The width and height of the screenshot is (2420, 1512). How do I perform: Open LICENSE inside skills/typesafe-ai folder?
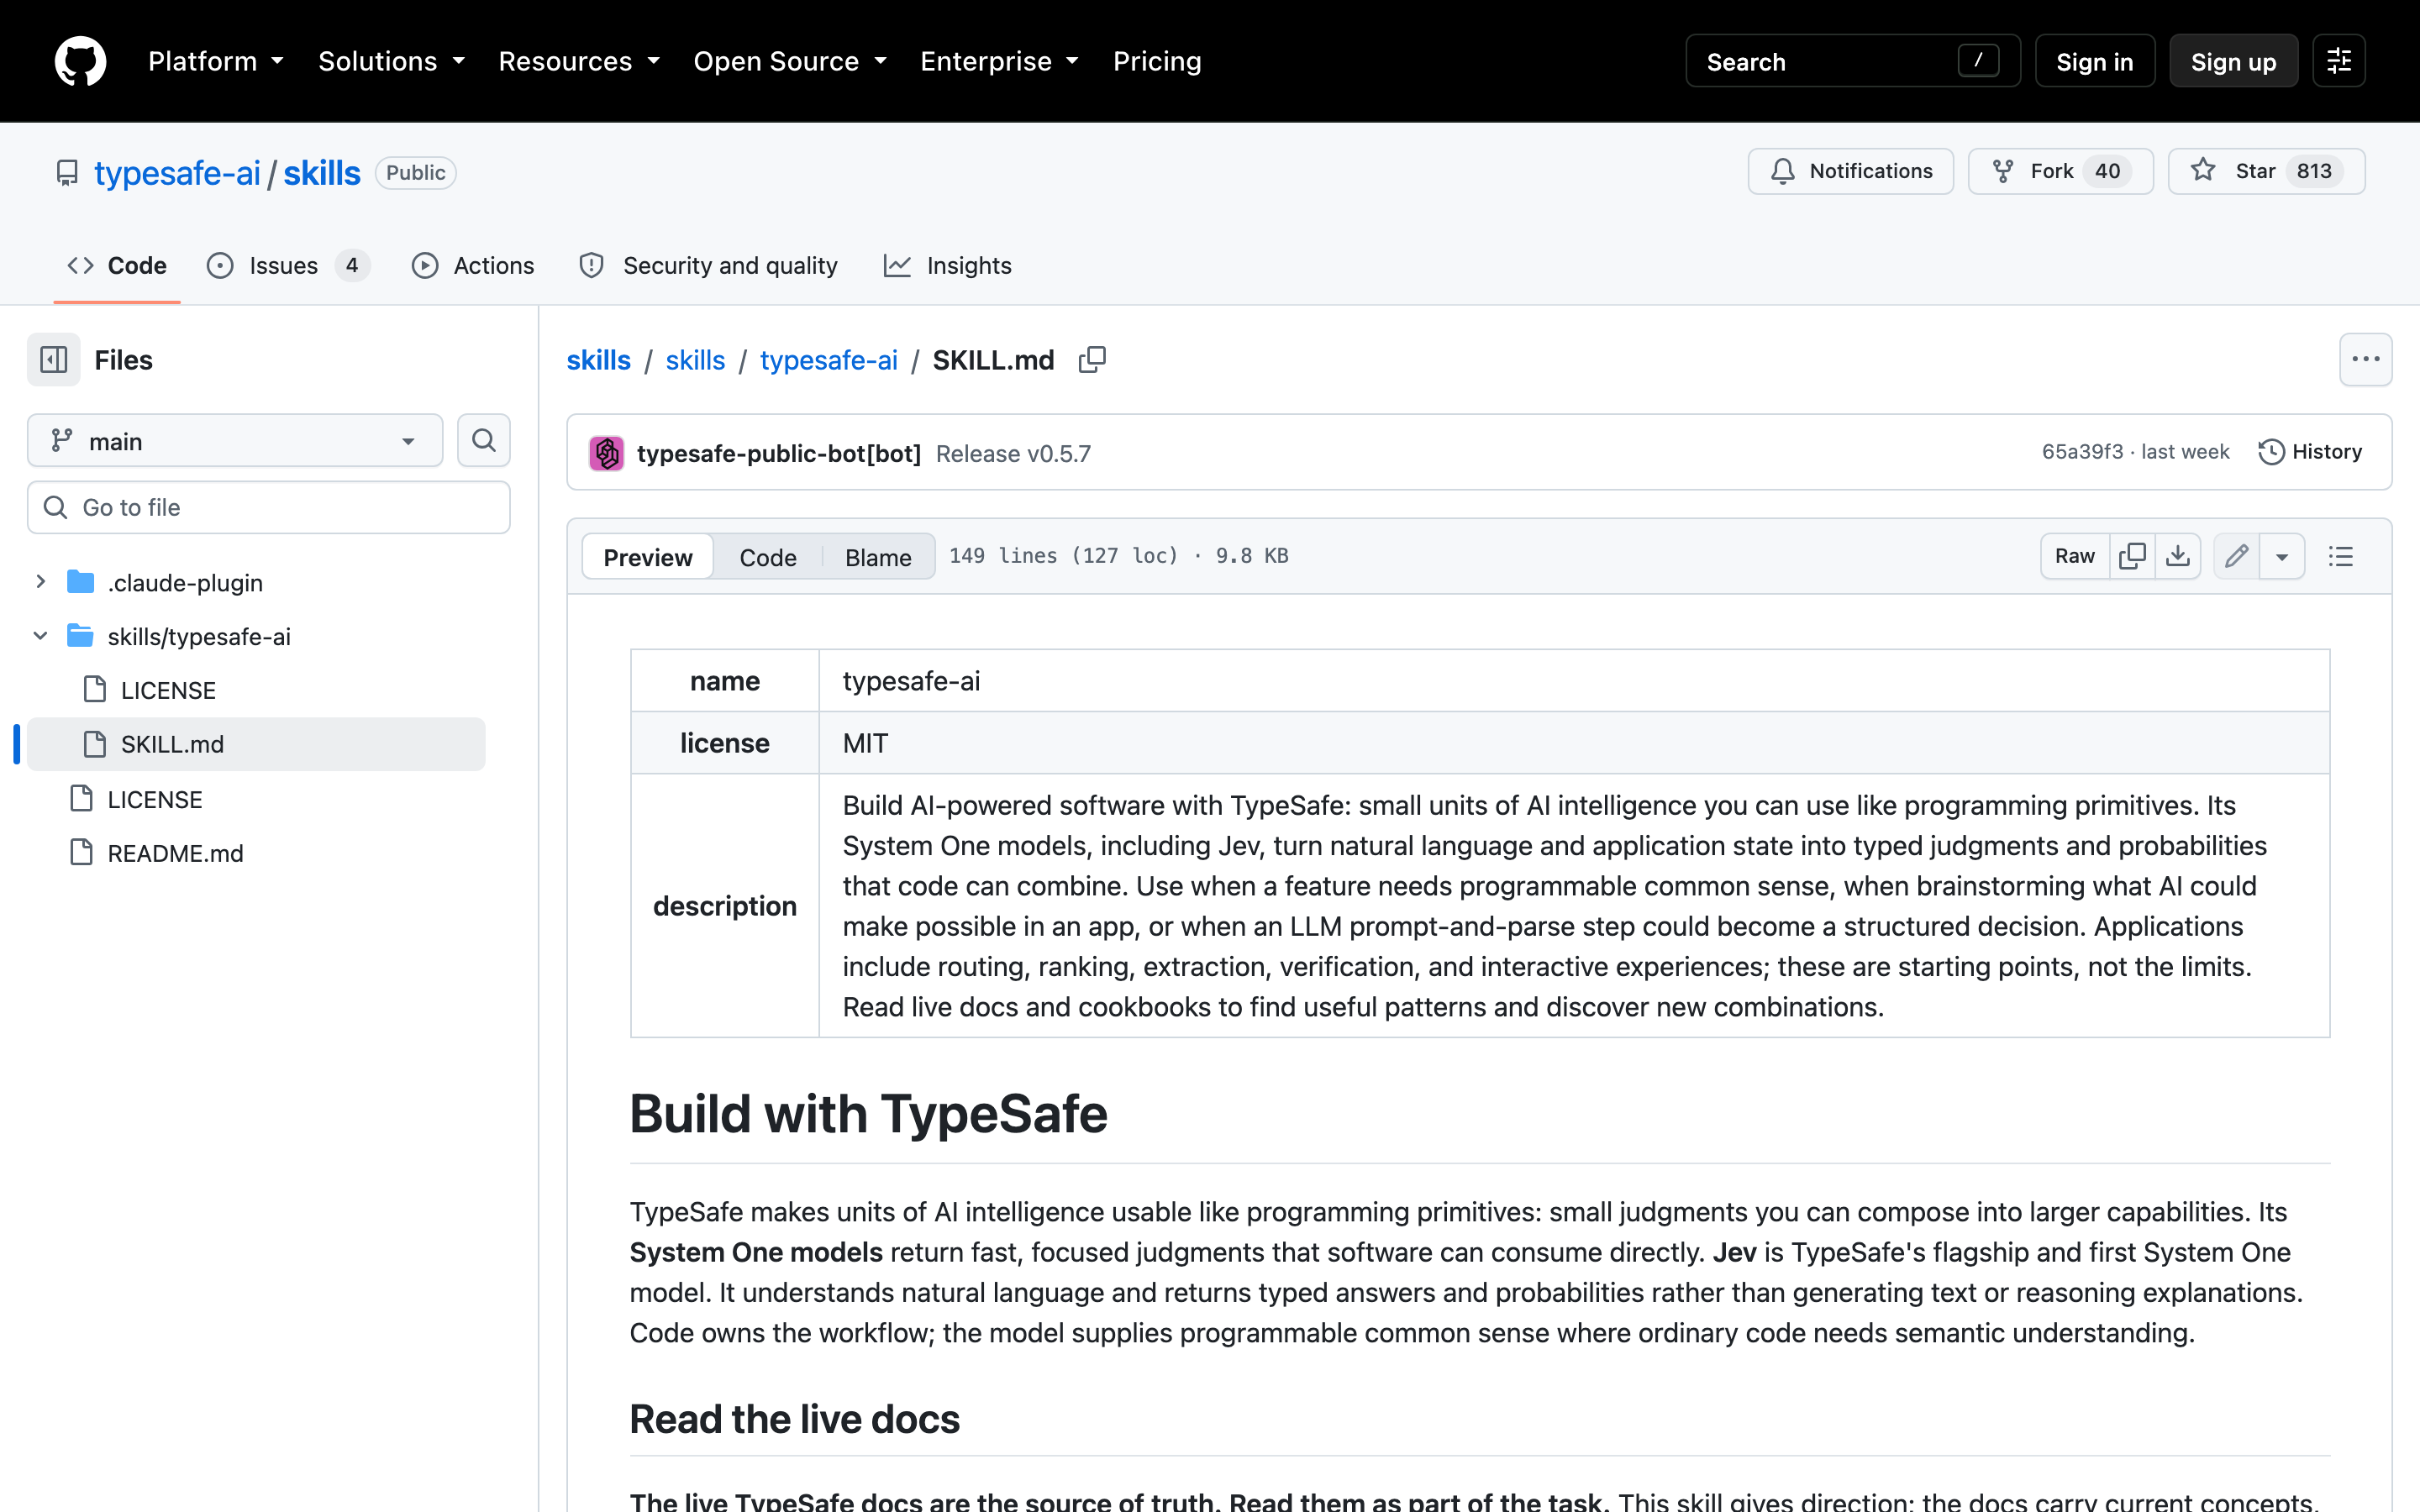point(168,690)
